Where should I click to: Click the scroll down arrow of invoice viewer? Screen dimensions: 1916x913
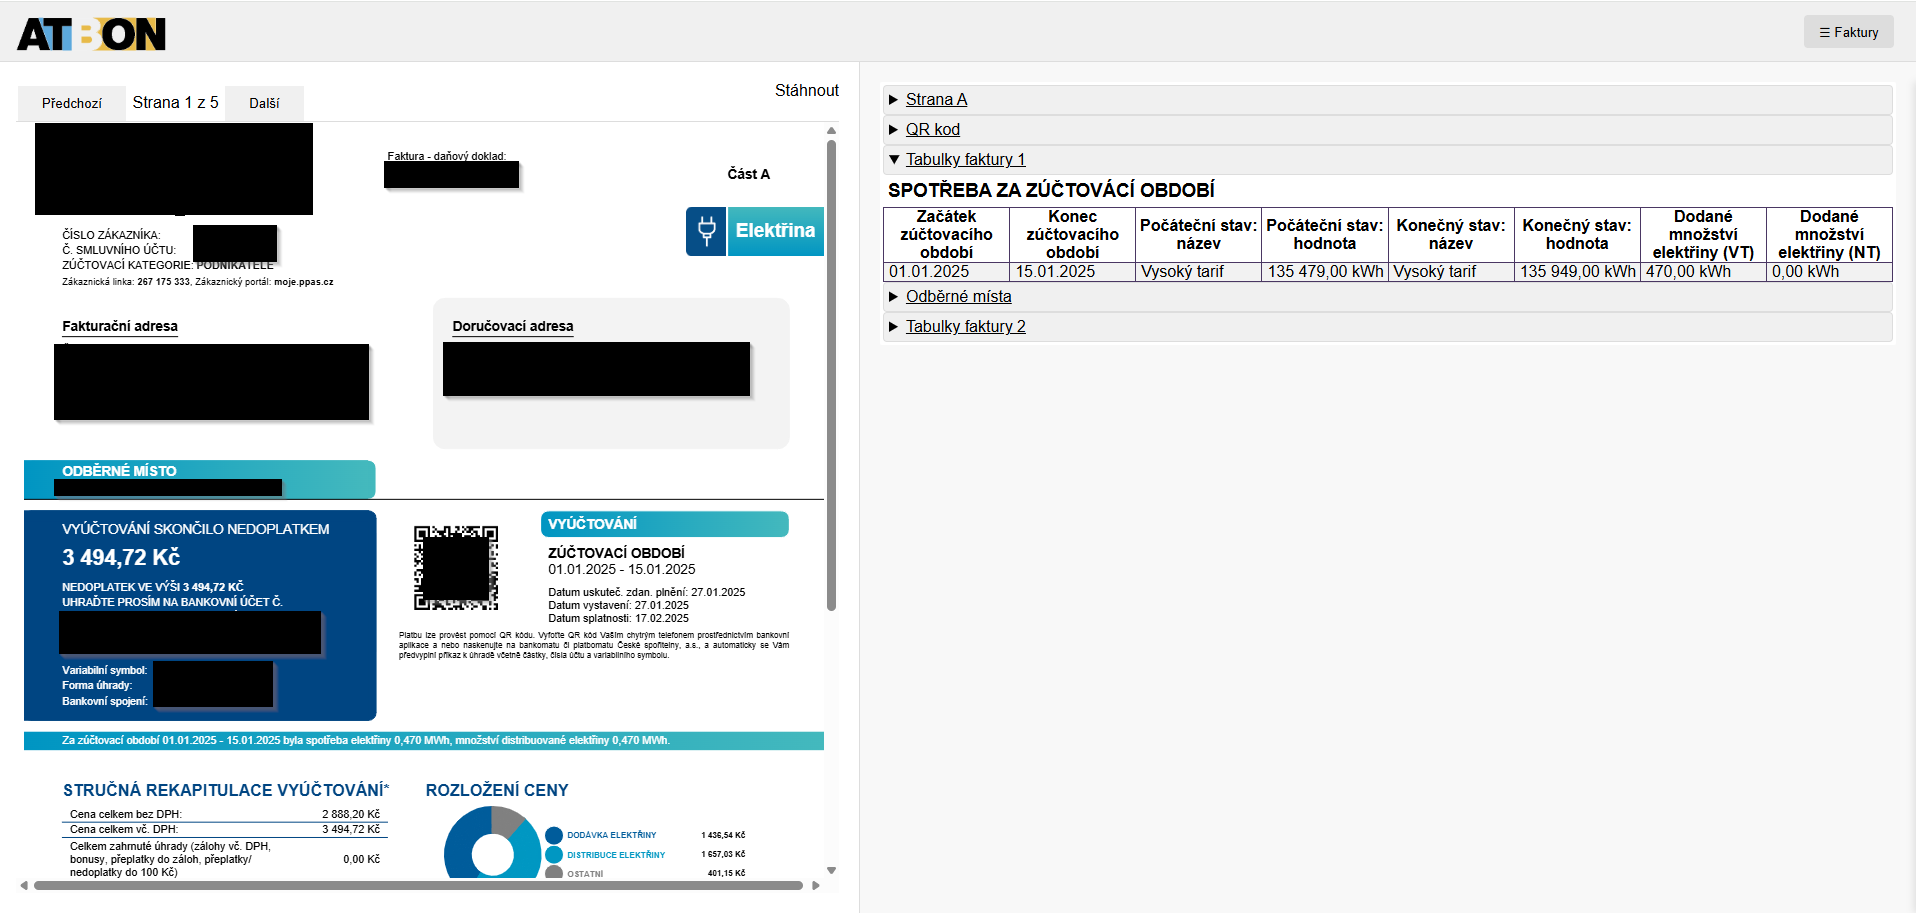pyautogui.click(x=831, y=871)
